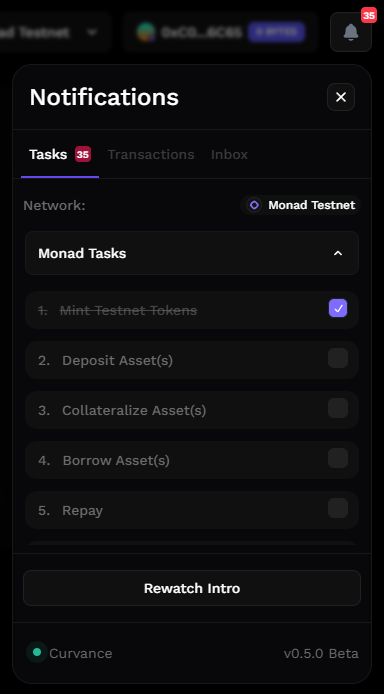This screenshot has height=694, width=384.
Task: Click the red 35 badge on bell
Action: 369,15
